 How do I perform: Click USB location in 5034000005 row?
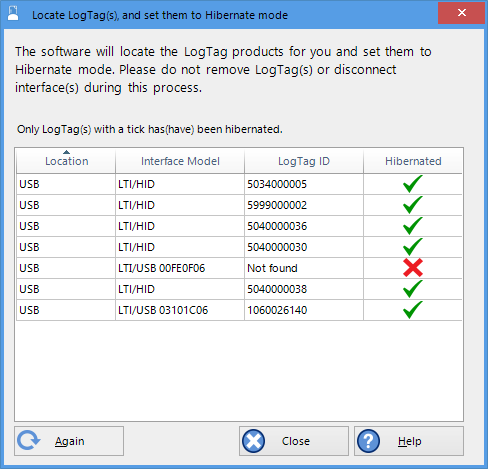point(66,184)
